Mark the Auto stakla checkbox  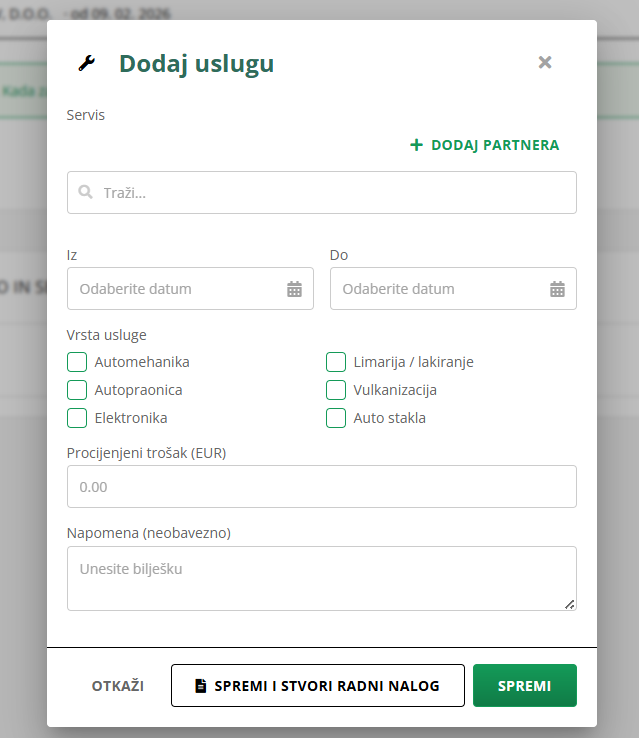pyautogui.click(x=336, y=418)
